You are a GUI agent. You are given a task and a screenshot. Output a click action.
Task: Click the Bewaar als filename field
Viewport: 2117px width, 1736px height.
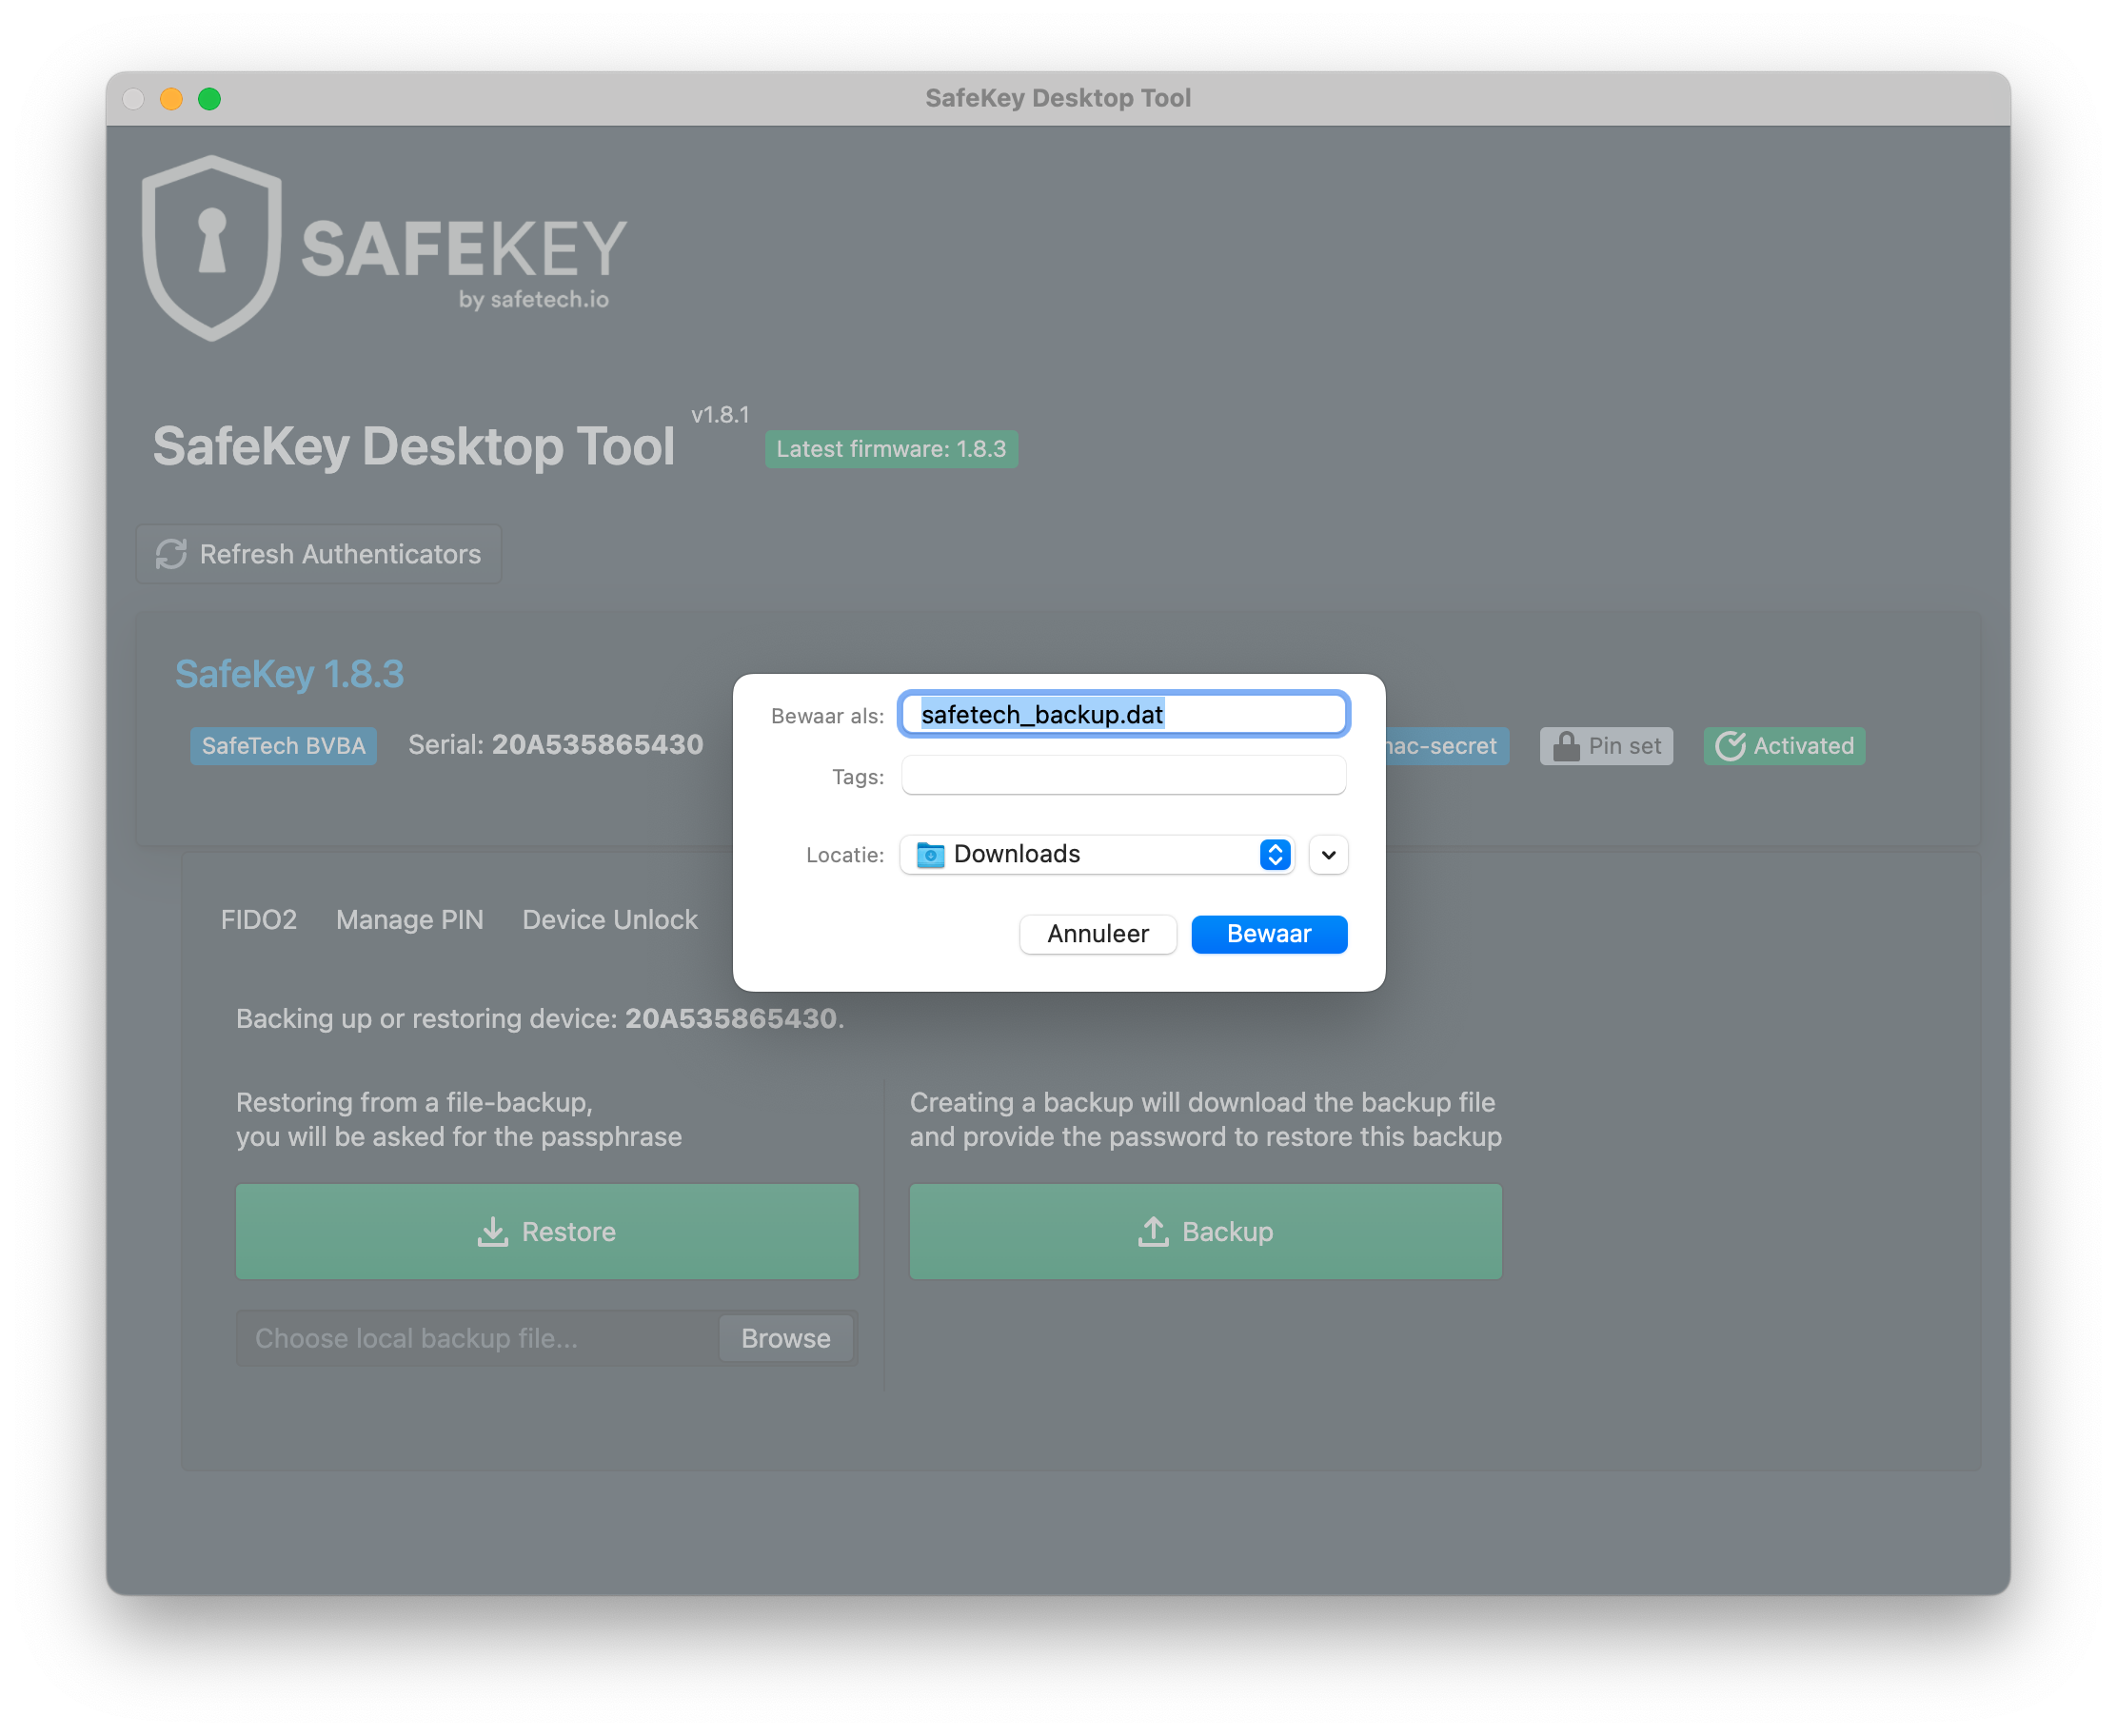click(1123, 714)
